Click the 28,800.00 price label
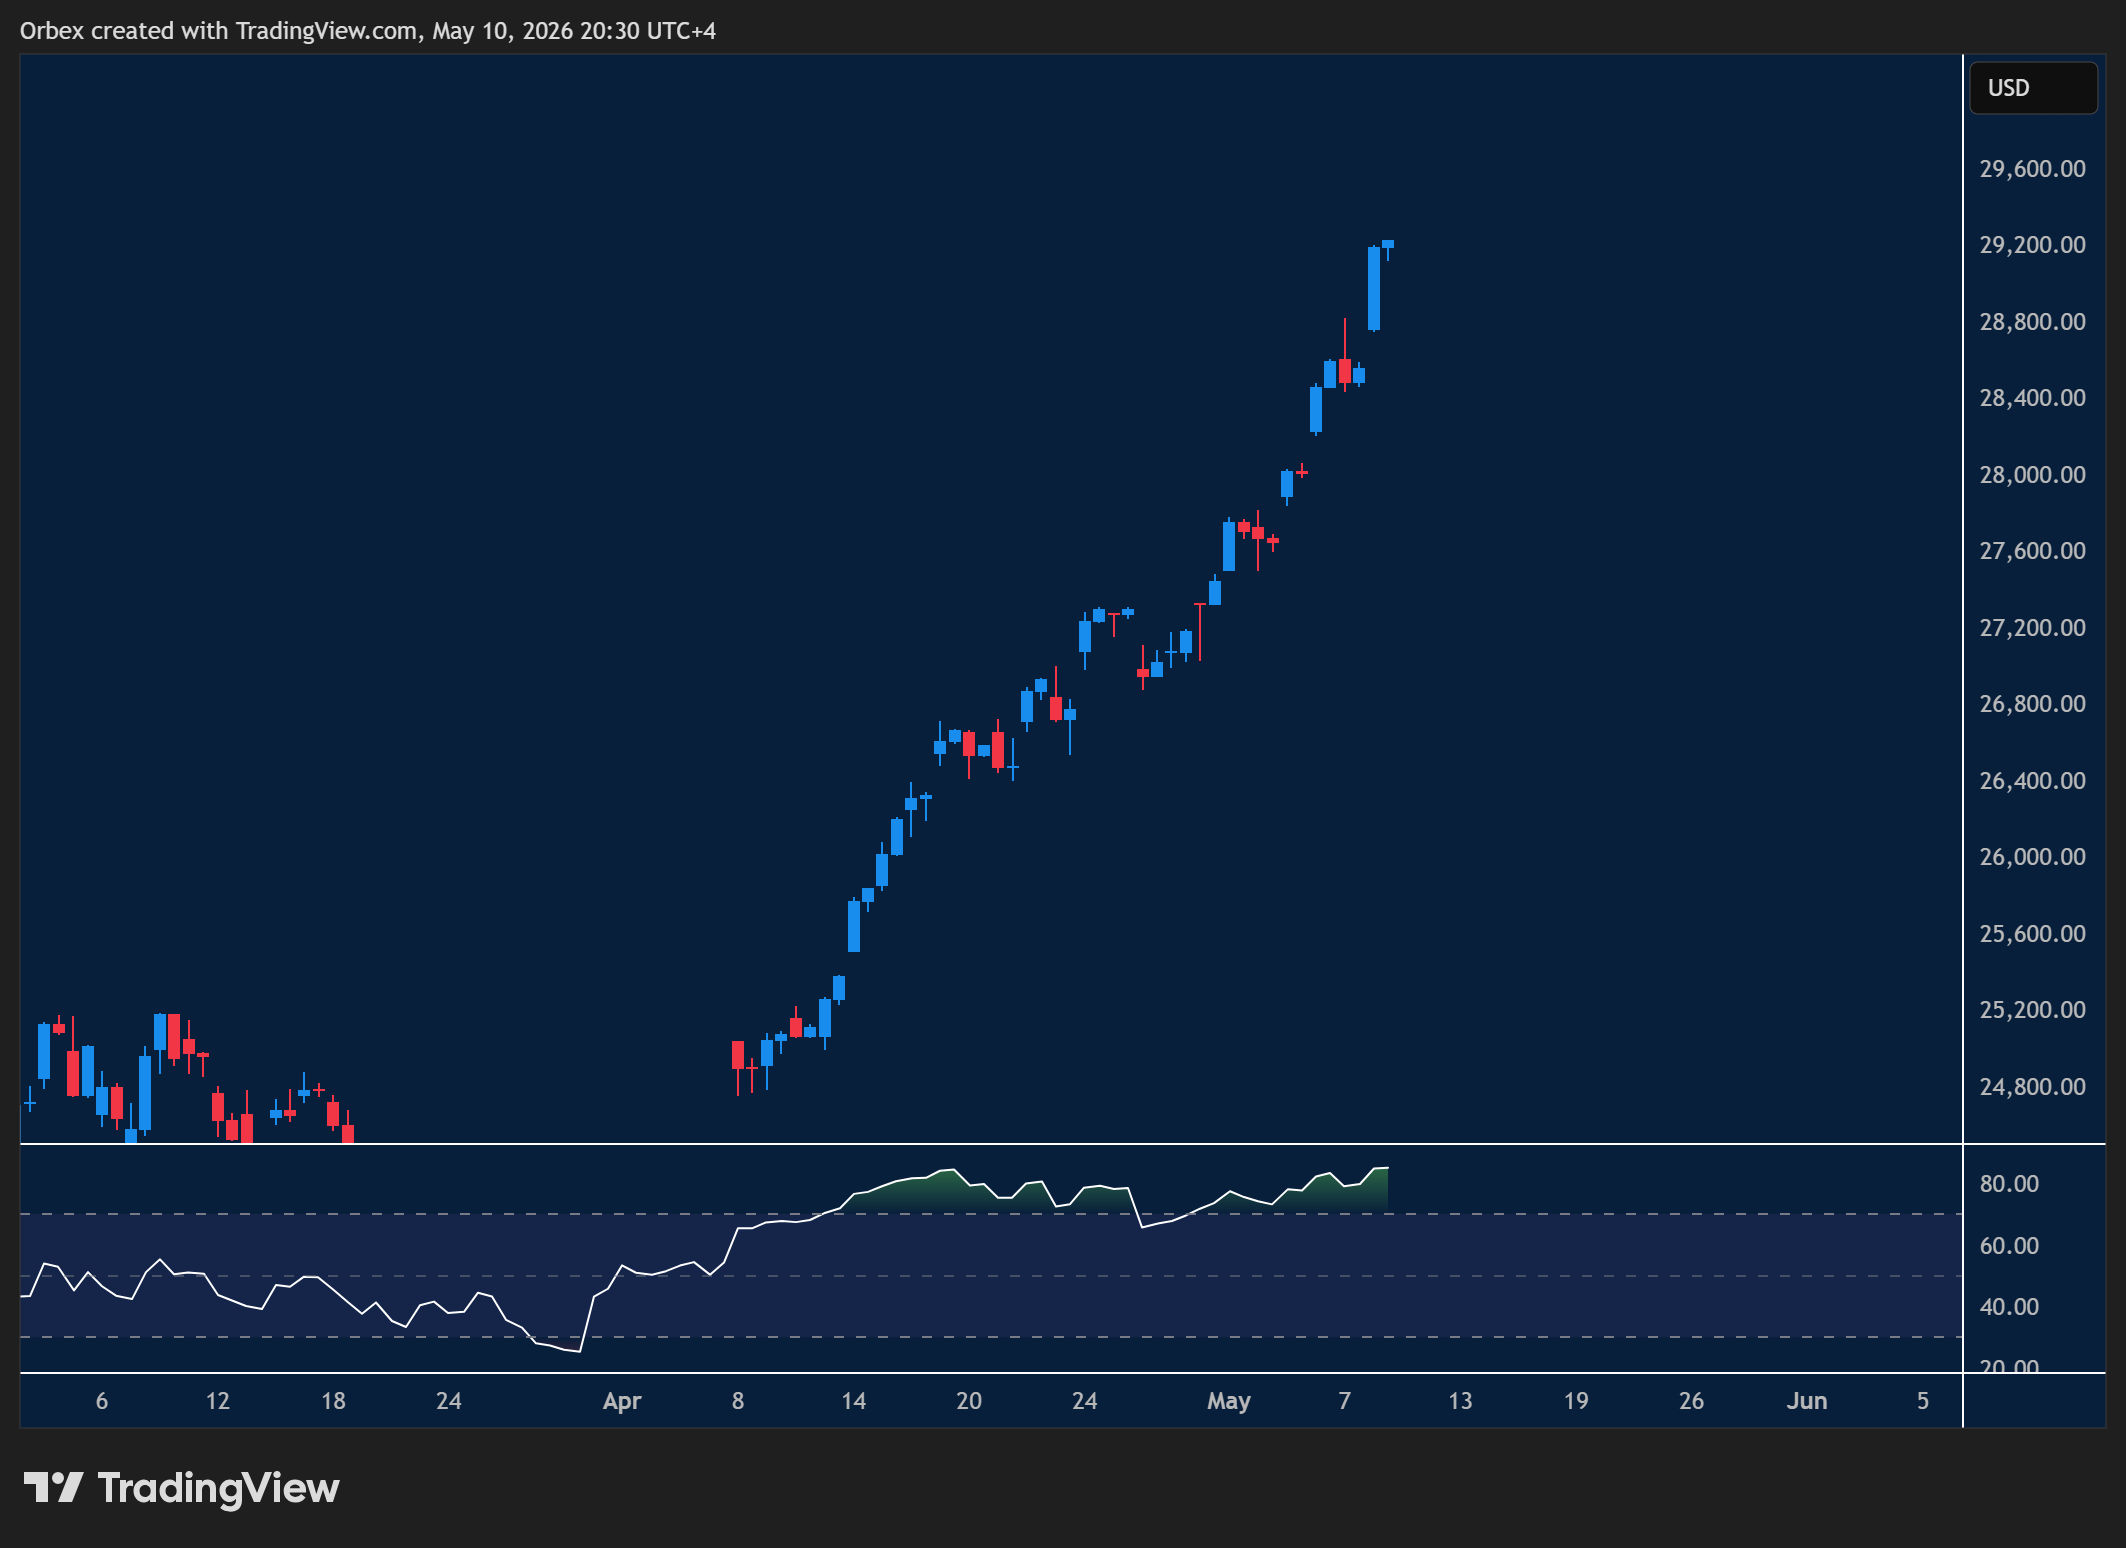This screenshot has height=1548, width=2126. coord(2032,322)
